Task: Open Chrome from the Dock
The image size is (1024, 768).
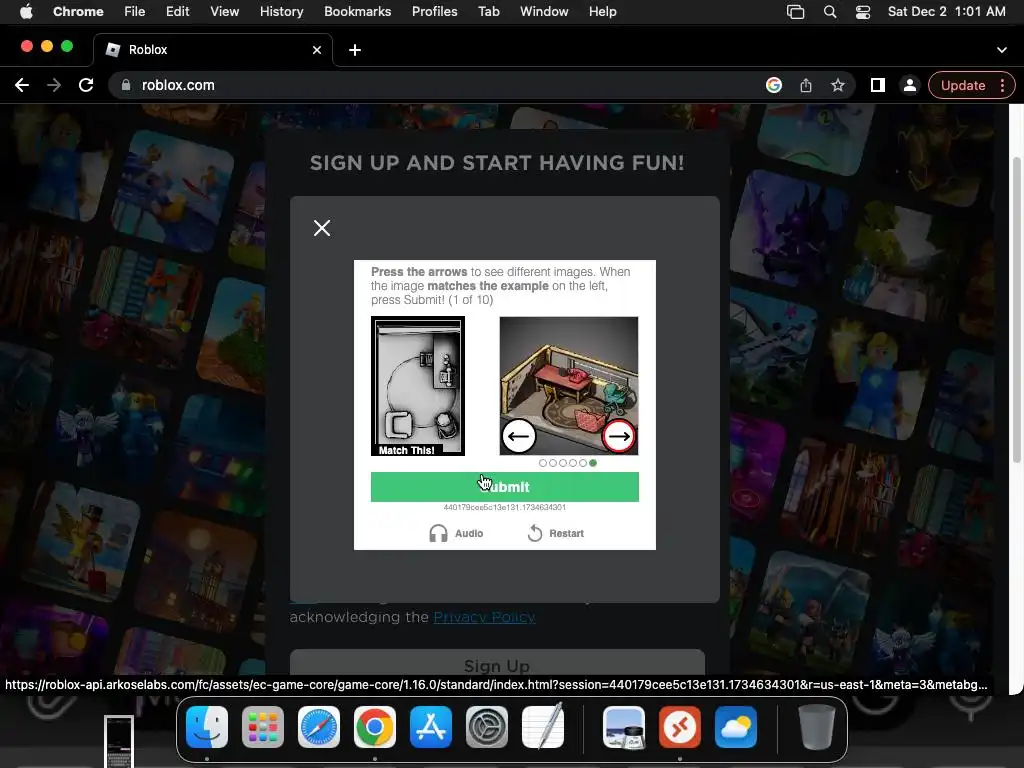Action: click(375, 727)
